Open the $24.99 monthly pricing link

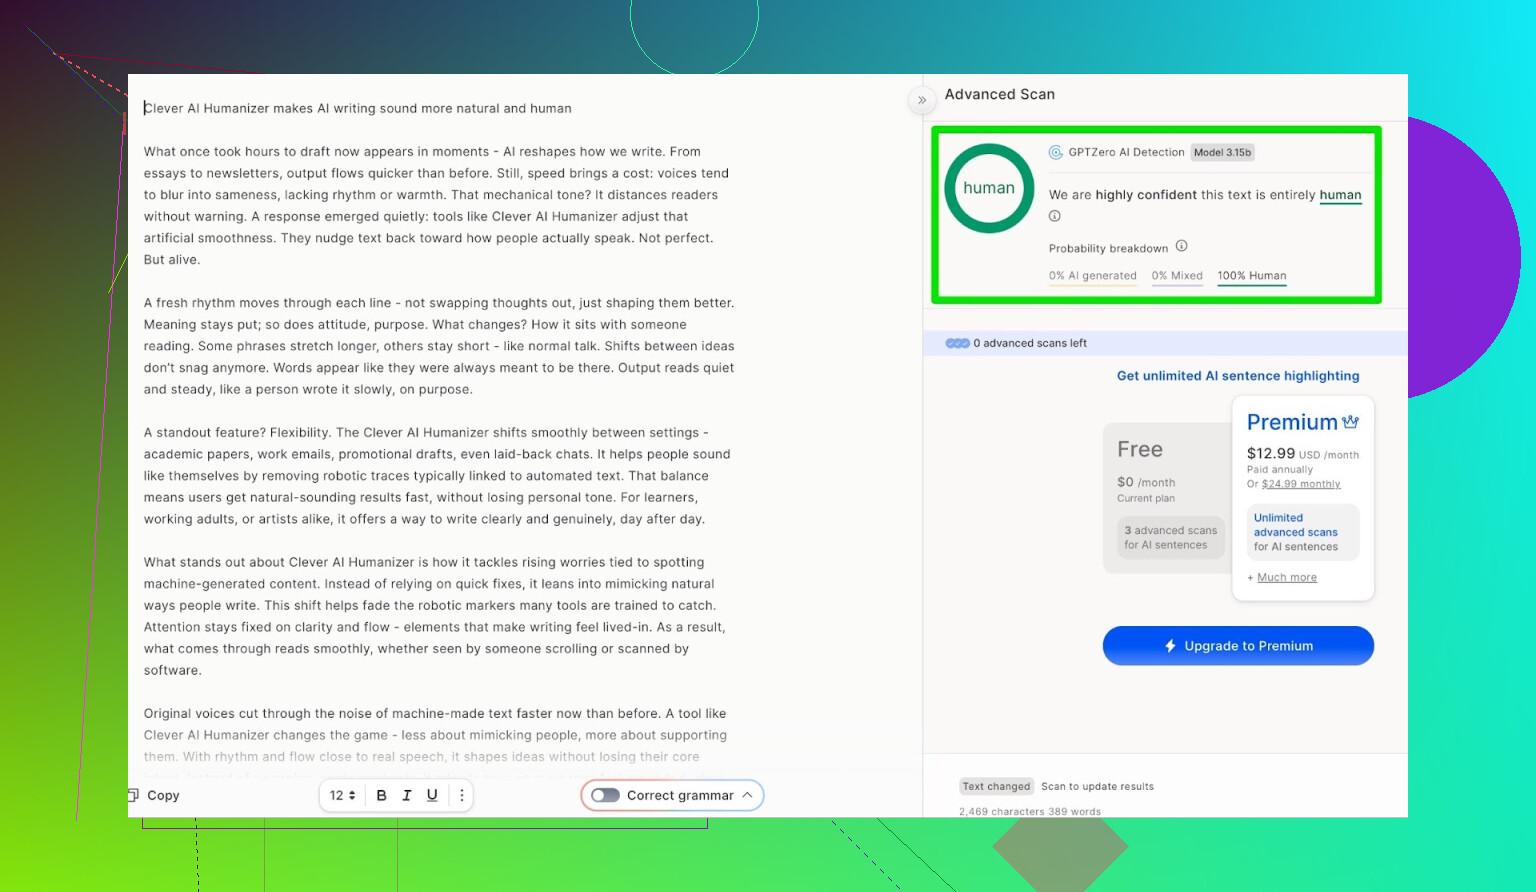[1300, 484]
